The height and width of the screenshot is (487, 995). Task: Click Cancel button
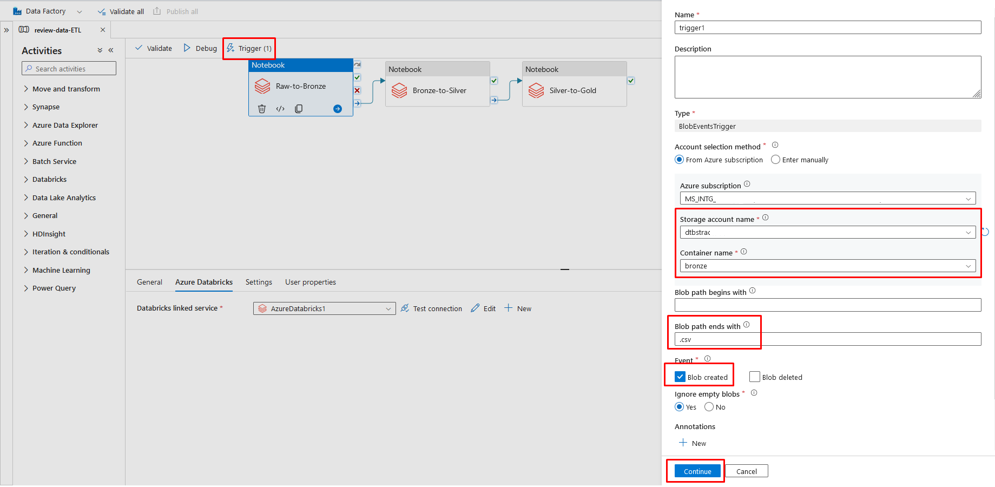coord(747,471)
